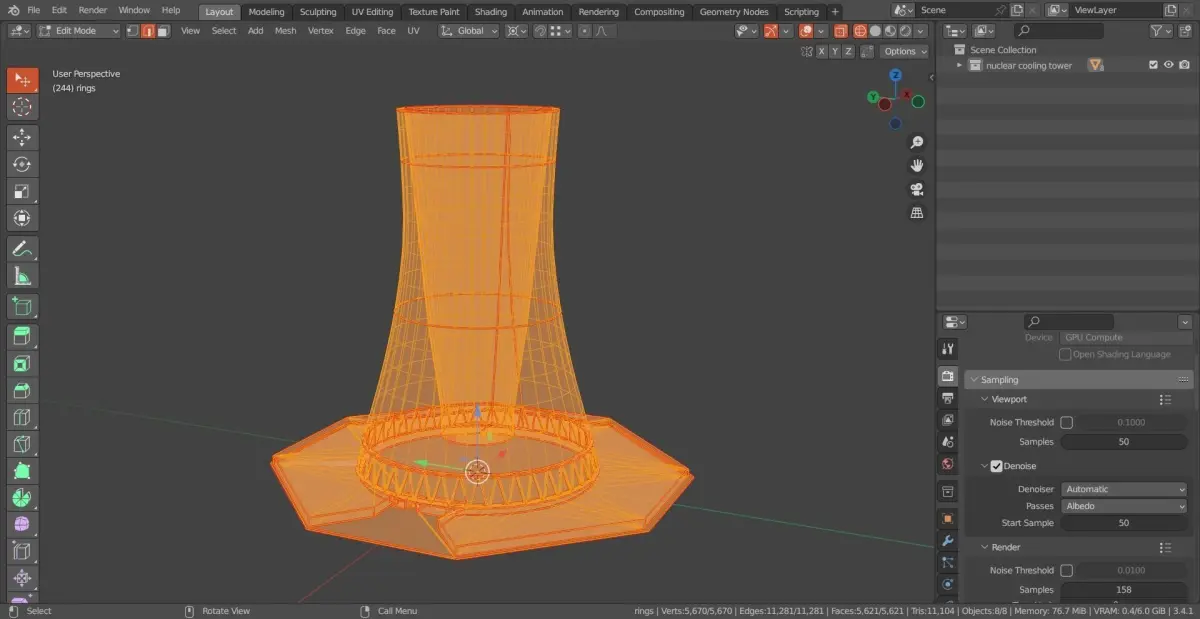Activate the Bevel tool
The height and width of the screenshot is (619, 1200).
22,391
